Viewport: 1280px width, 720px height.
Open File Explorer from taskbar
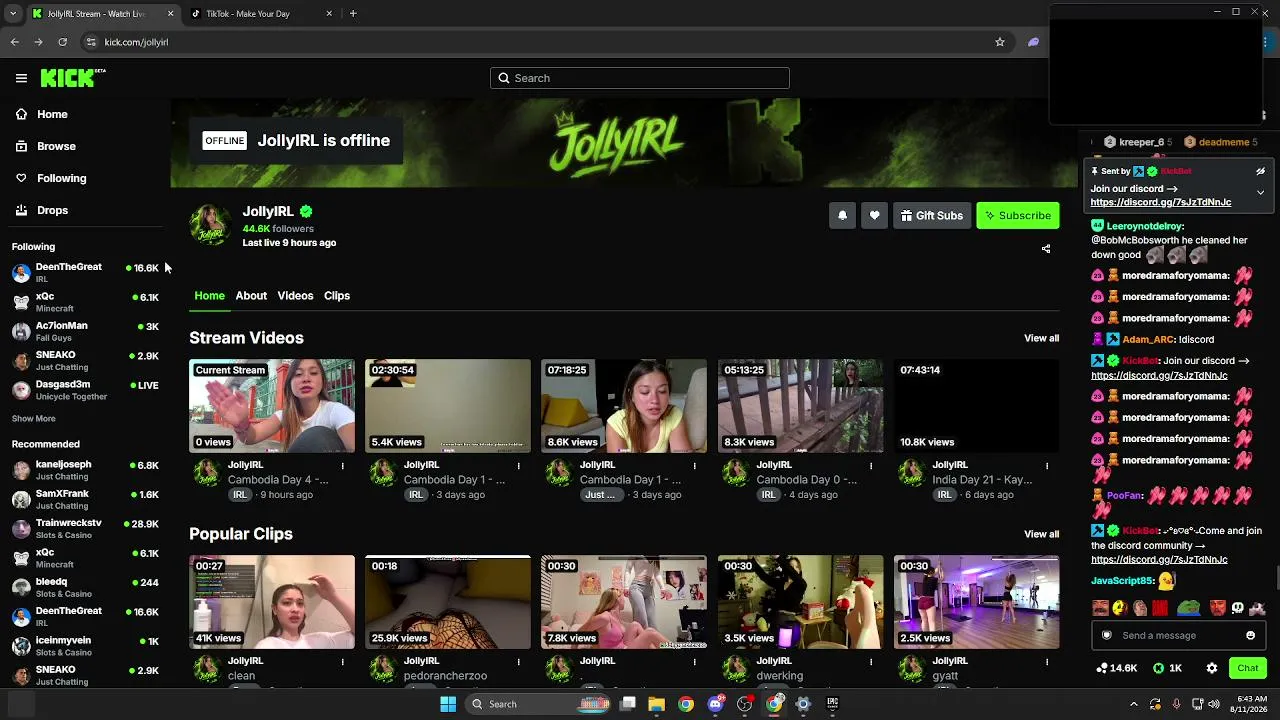coord(656,704)
